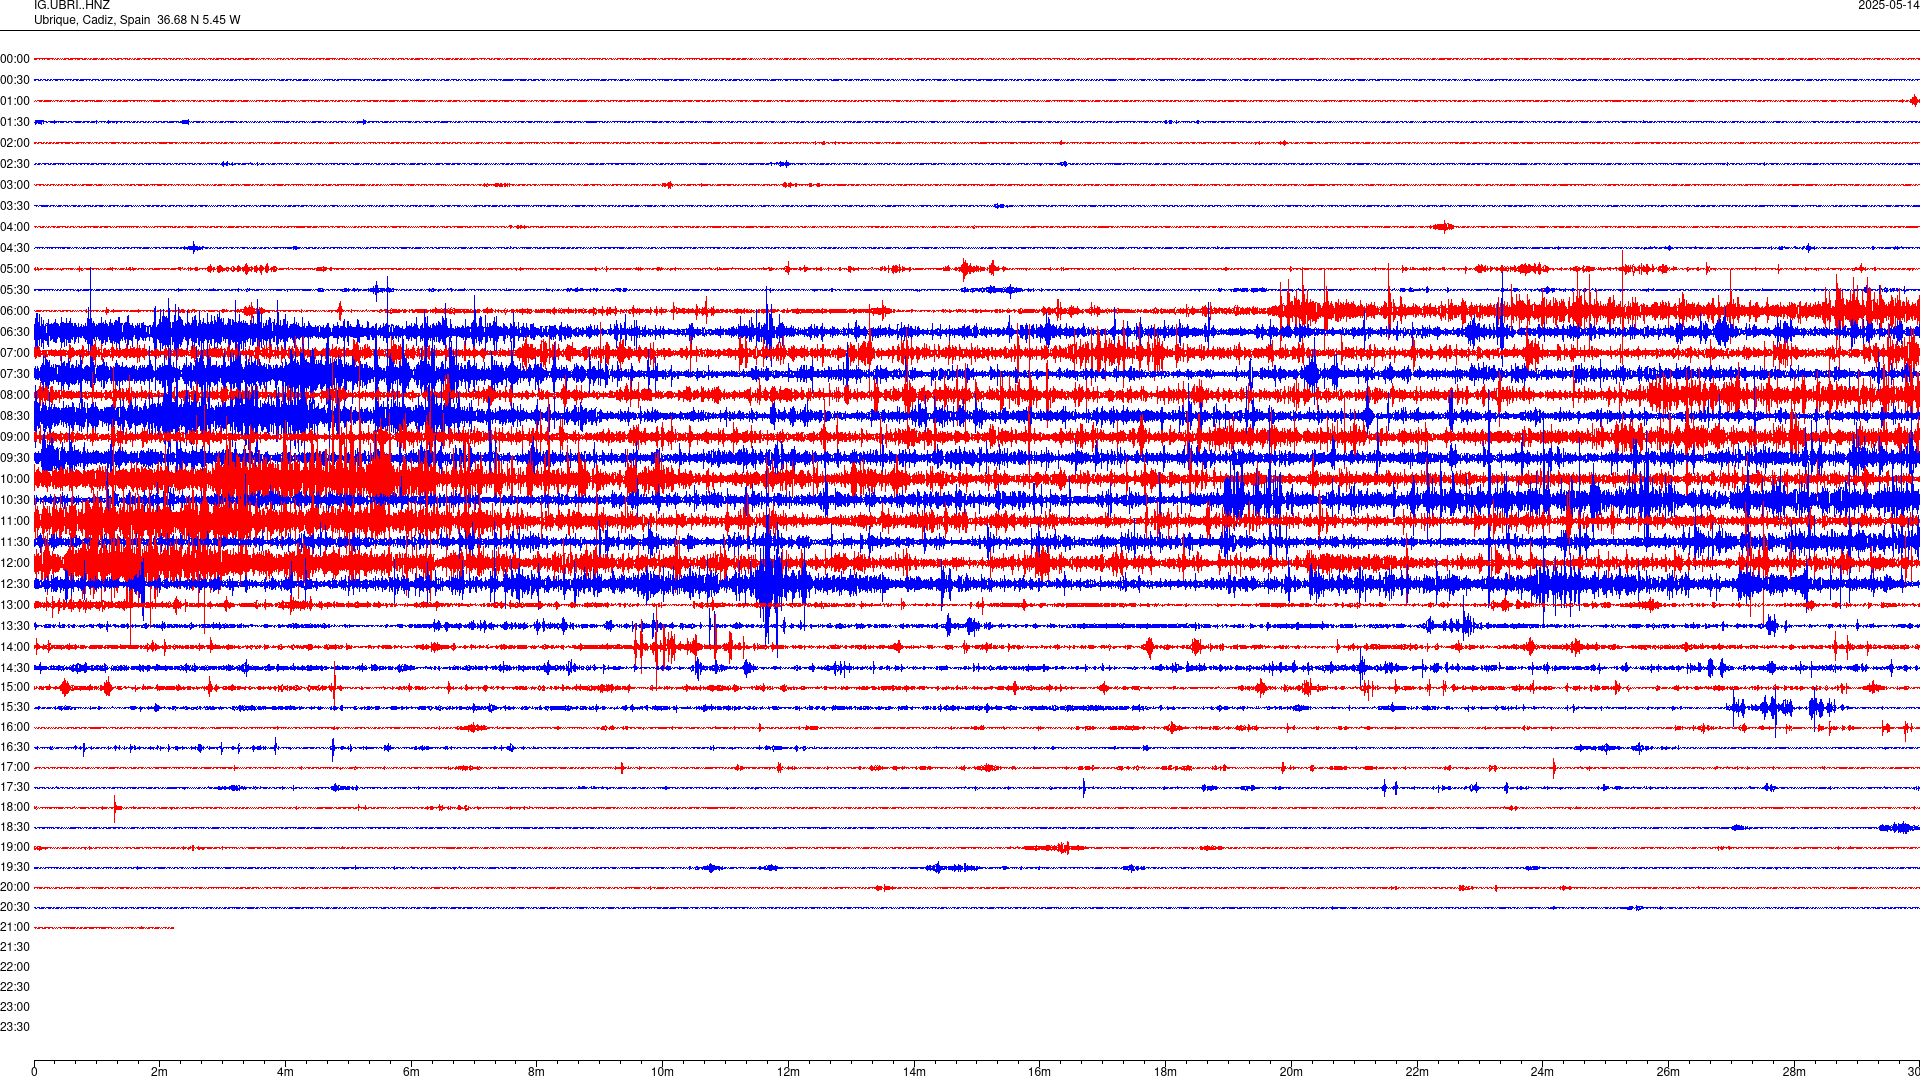Select the 06:00 time row label

[15, 311]
